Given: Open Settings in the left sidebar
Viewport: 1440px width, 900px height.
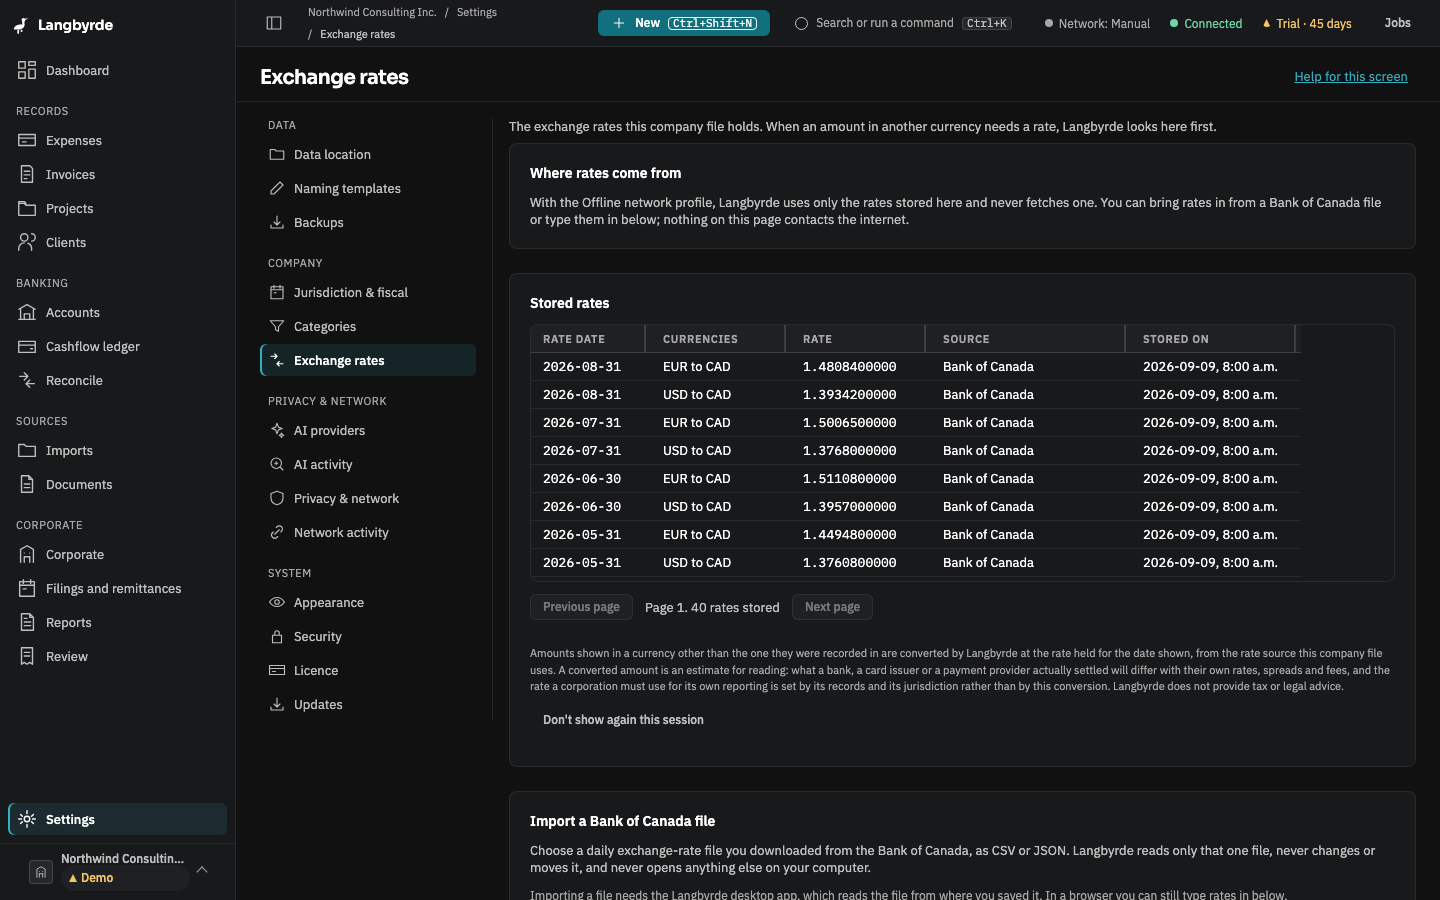Looking at the screenshot, I should click(x=118, y=819).
